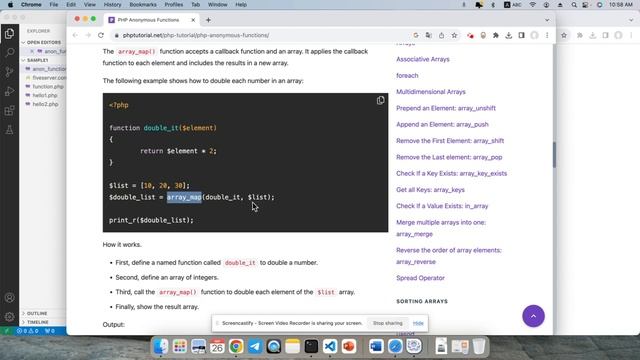Bookmark this page with star icon
Image resolution: width=640 pixels, height=360 pixels.
pyautogui.click(x=454, y=36)
